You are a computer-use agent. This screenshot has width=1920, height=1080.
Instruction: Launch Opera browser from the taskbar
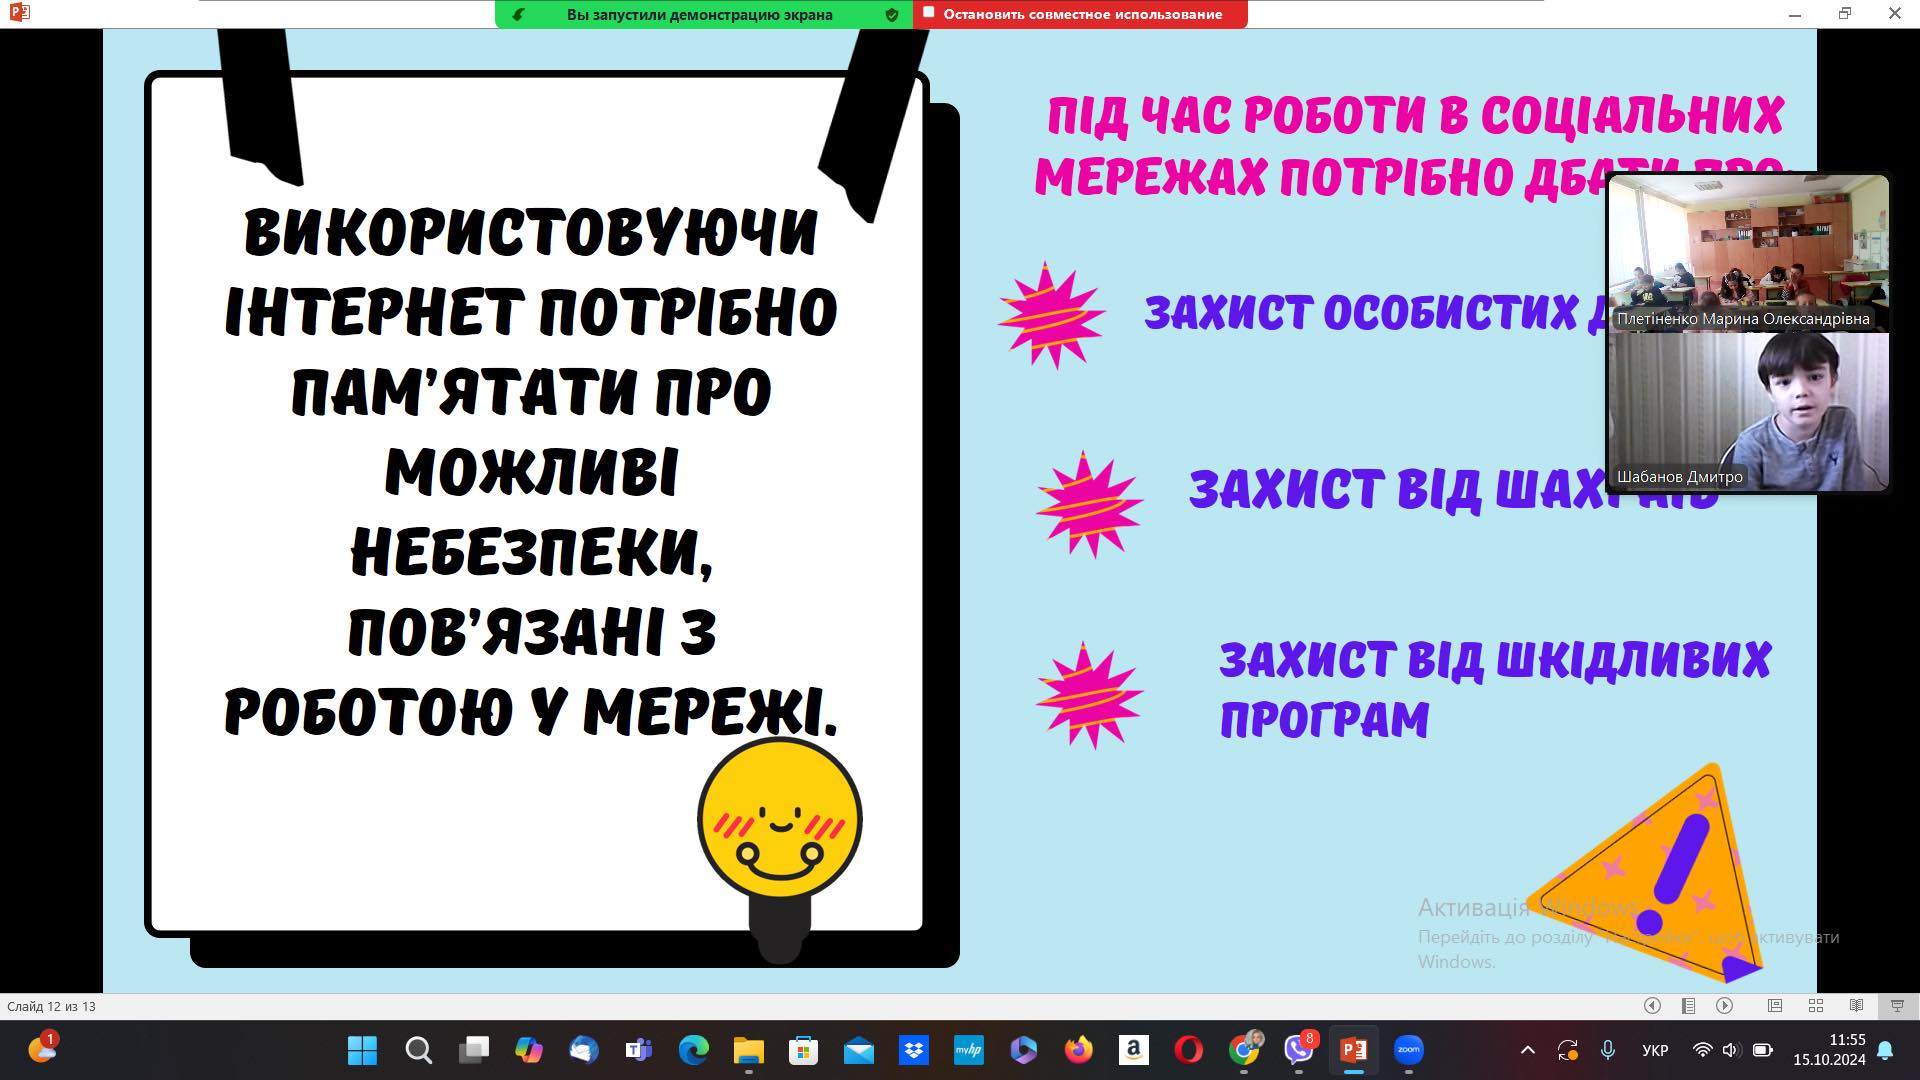1188,1050
